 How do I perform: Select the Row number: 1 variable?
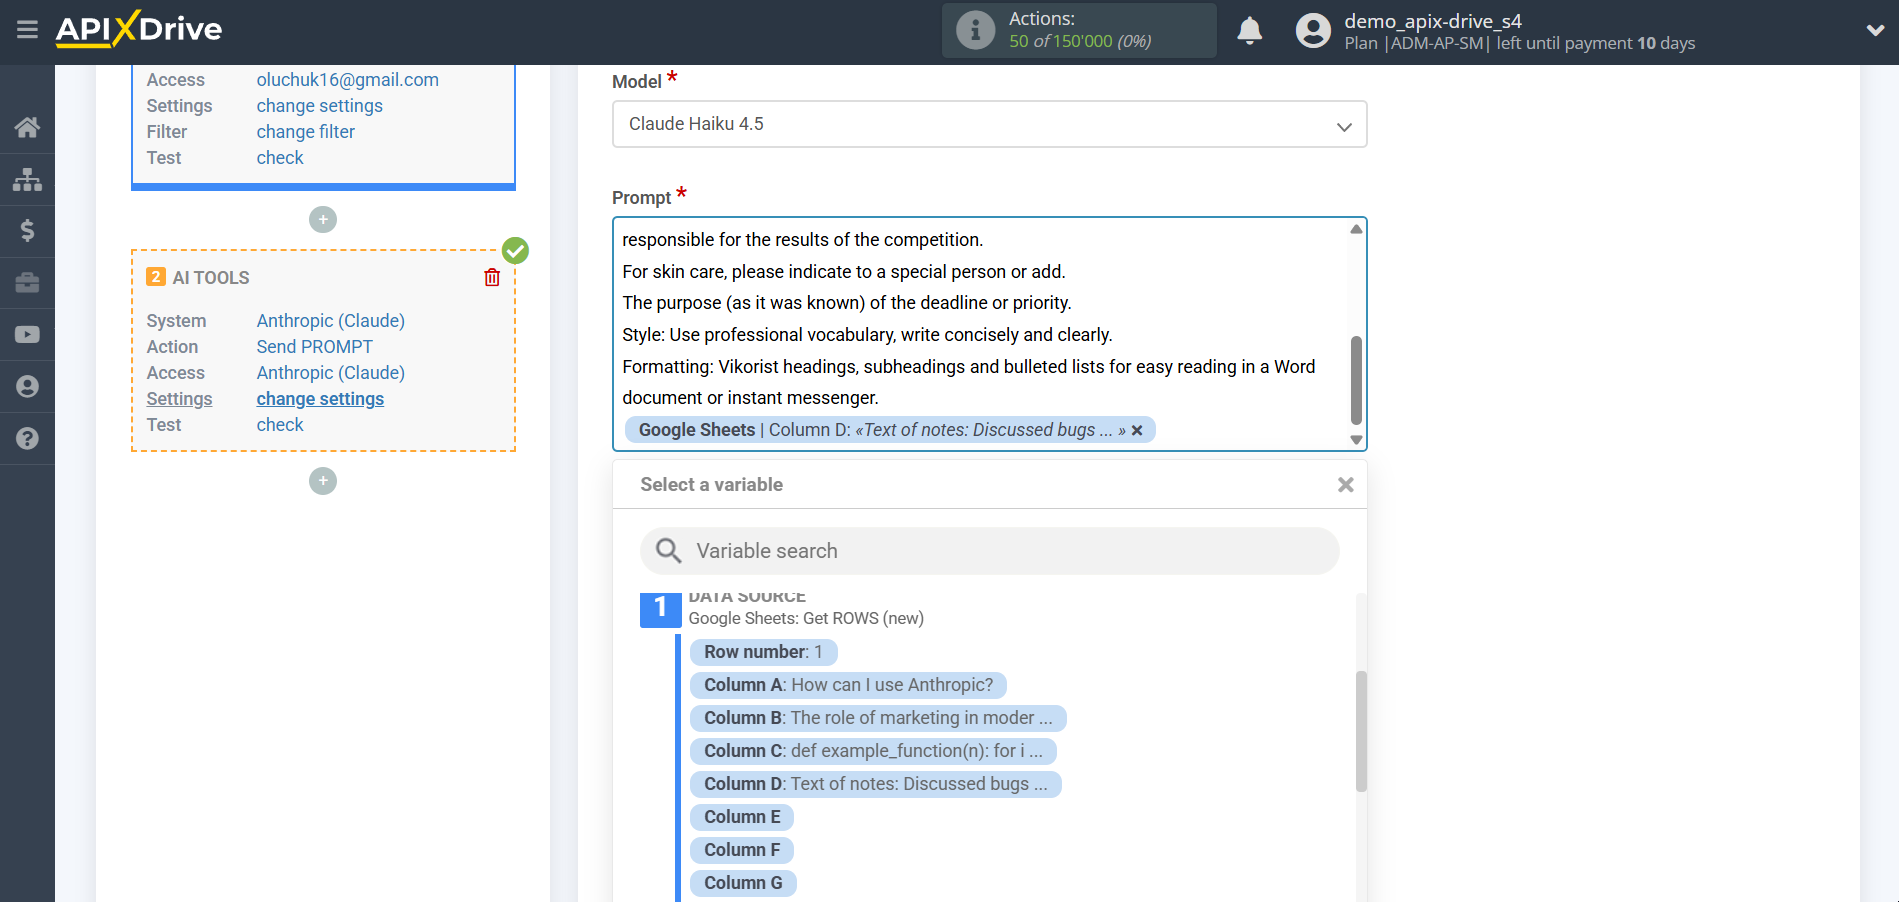(763, 652)
